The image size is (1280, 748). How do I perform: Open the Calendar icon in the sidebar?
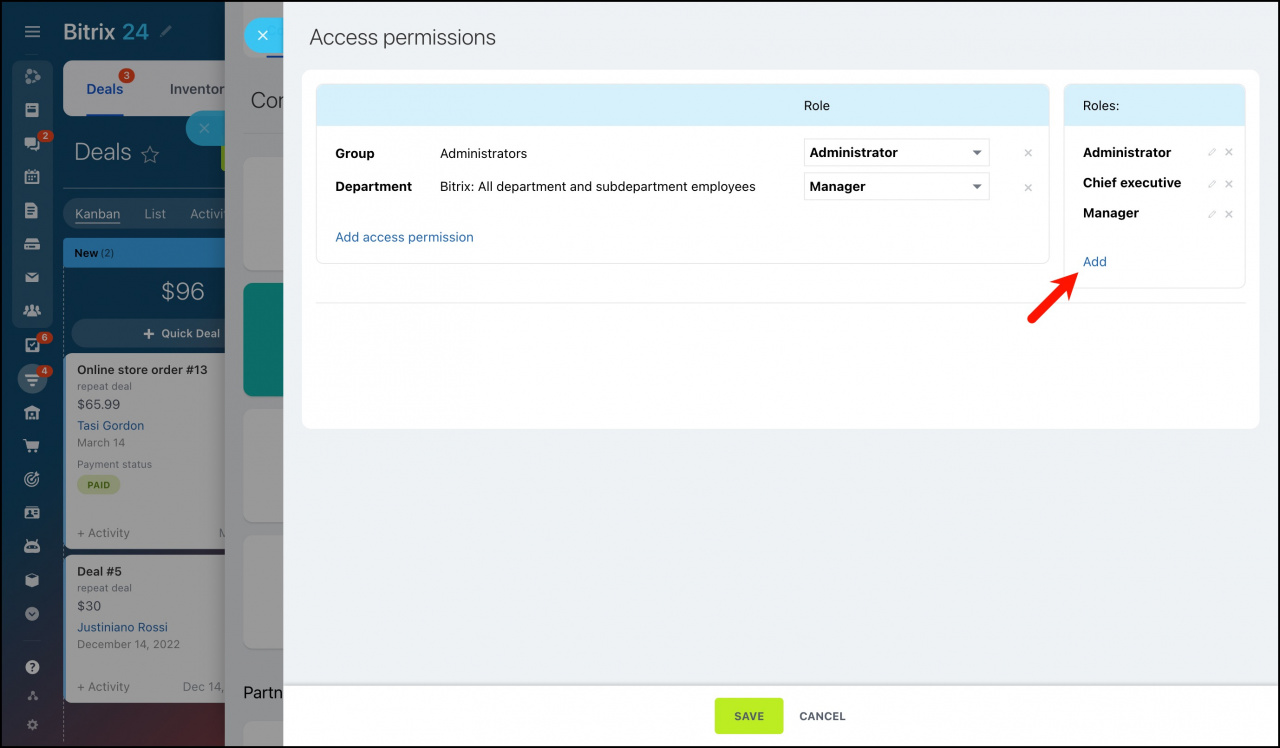pyautogui.click(x=32, y=177)
